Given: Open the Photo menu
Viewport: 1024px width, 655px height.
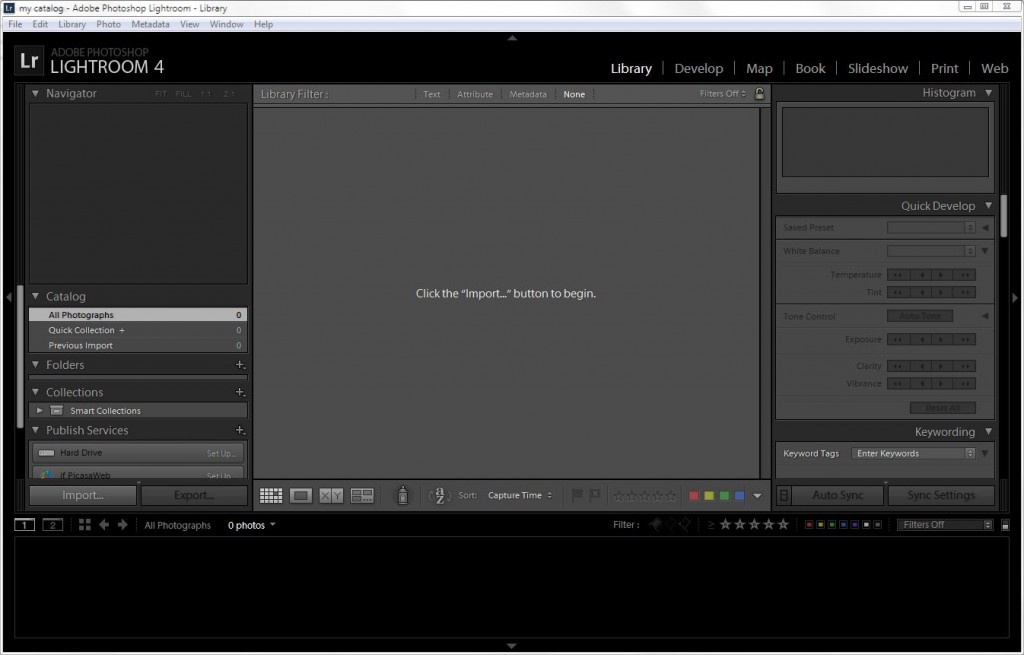Looking at the screenshot, I should [108, 24].
